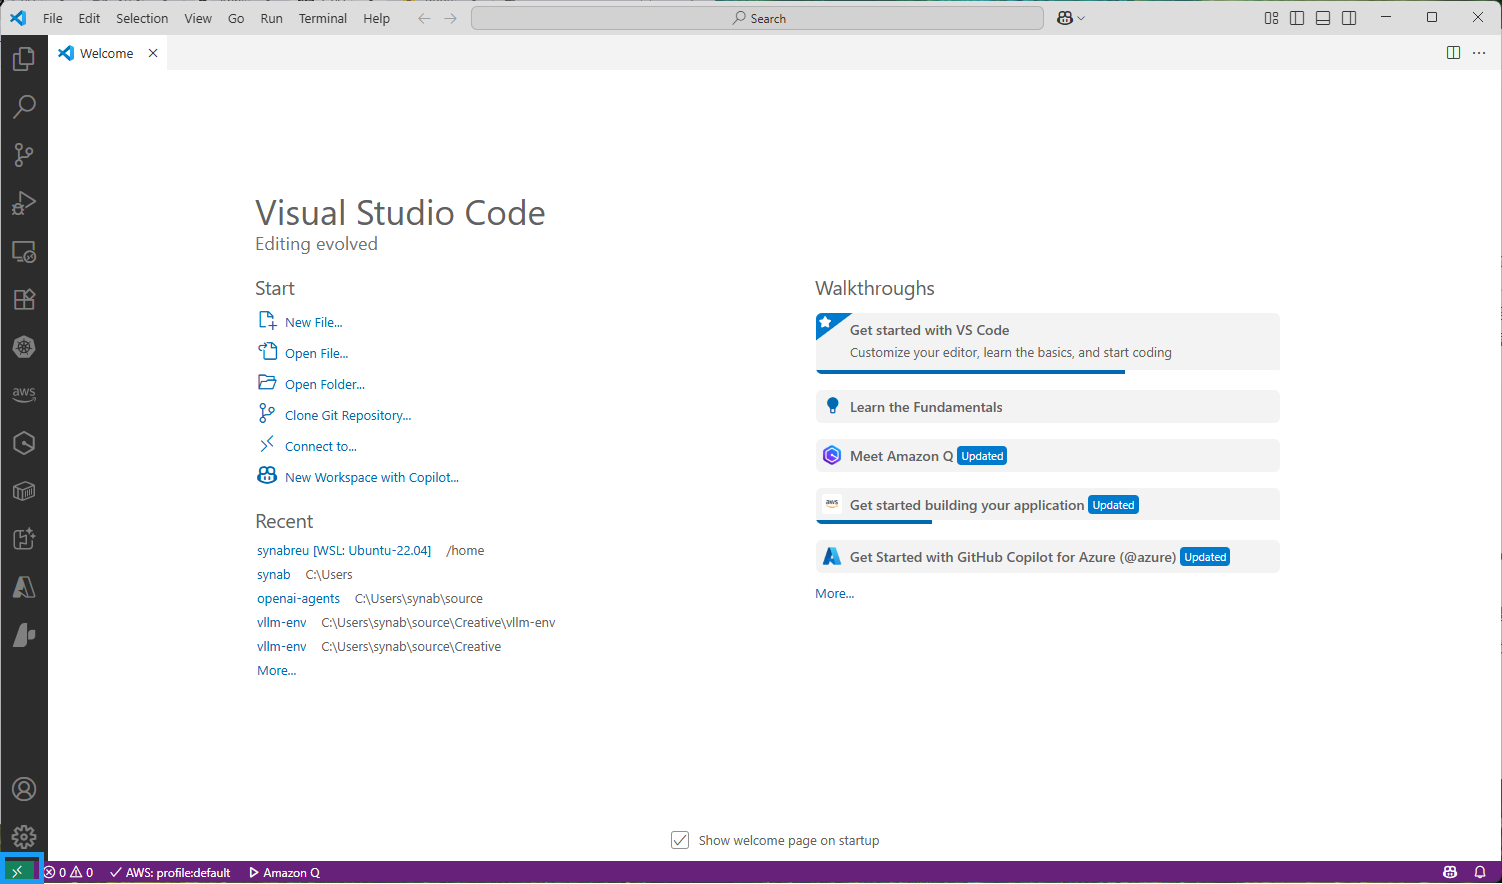
Task: Open the Extensions view
Action: click(x=24, y=299)
